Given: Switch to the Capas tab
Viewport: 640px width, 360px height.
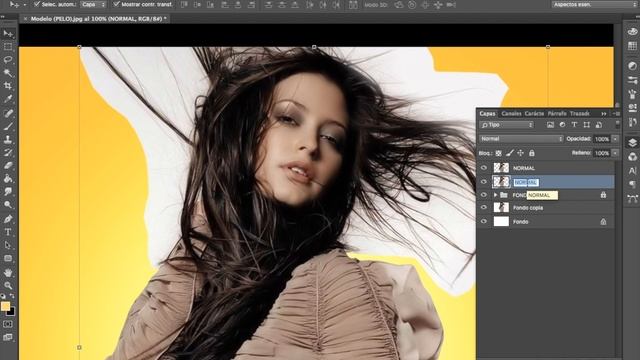Looking at the screenshot, I should point(487,113).
